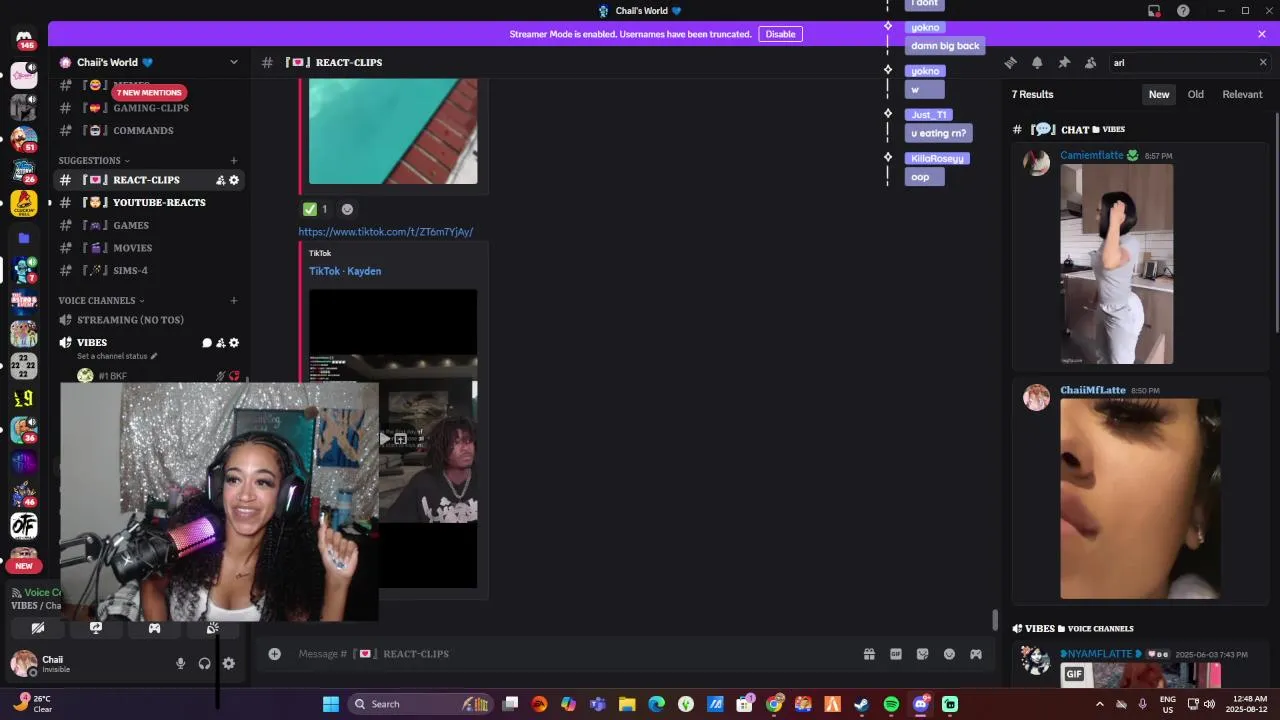Sort search results by Relevant
Screen dimensions: 1280x720
1242,94
